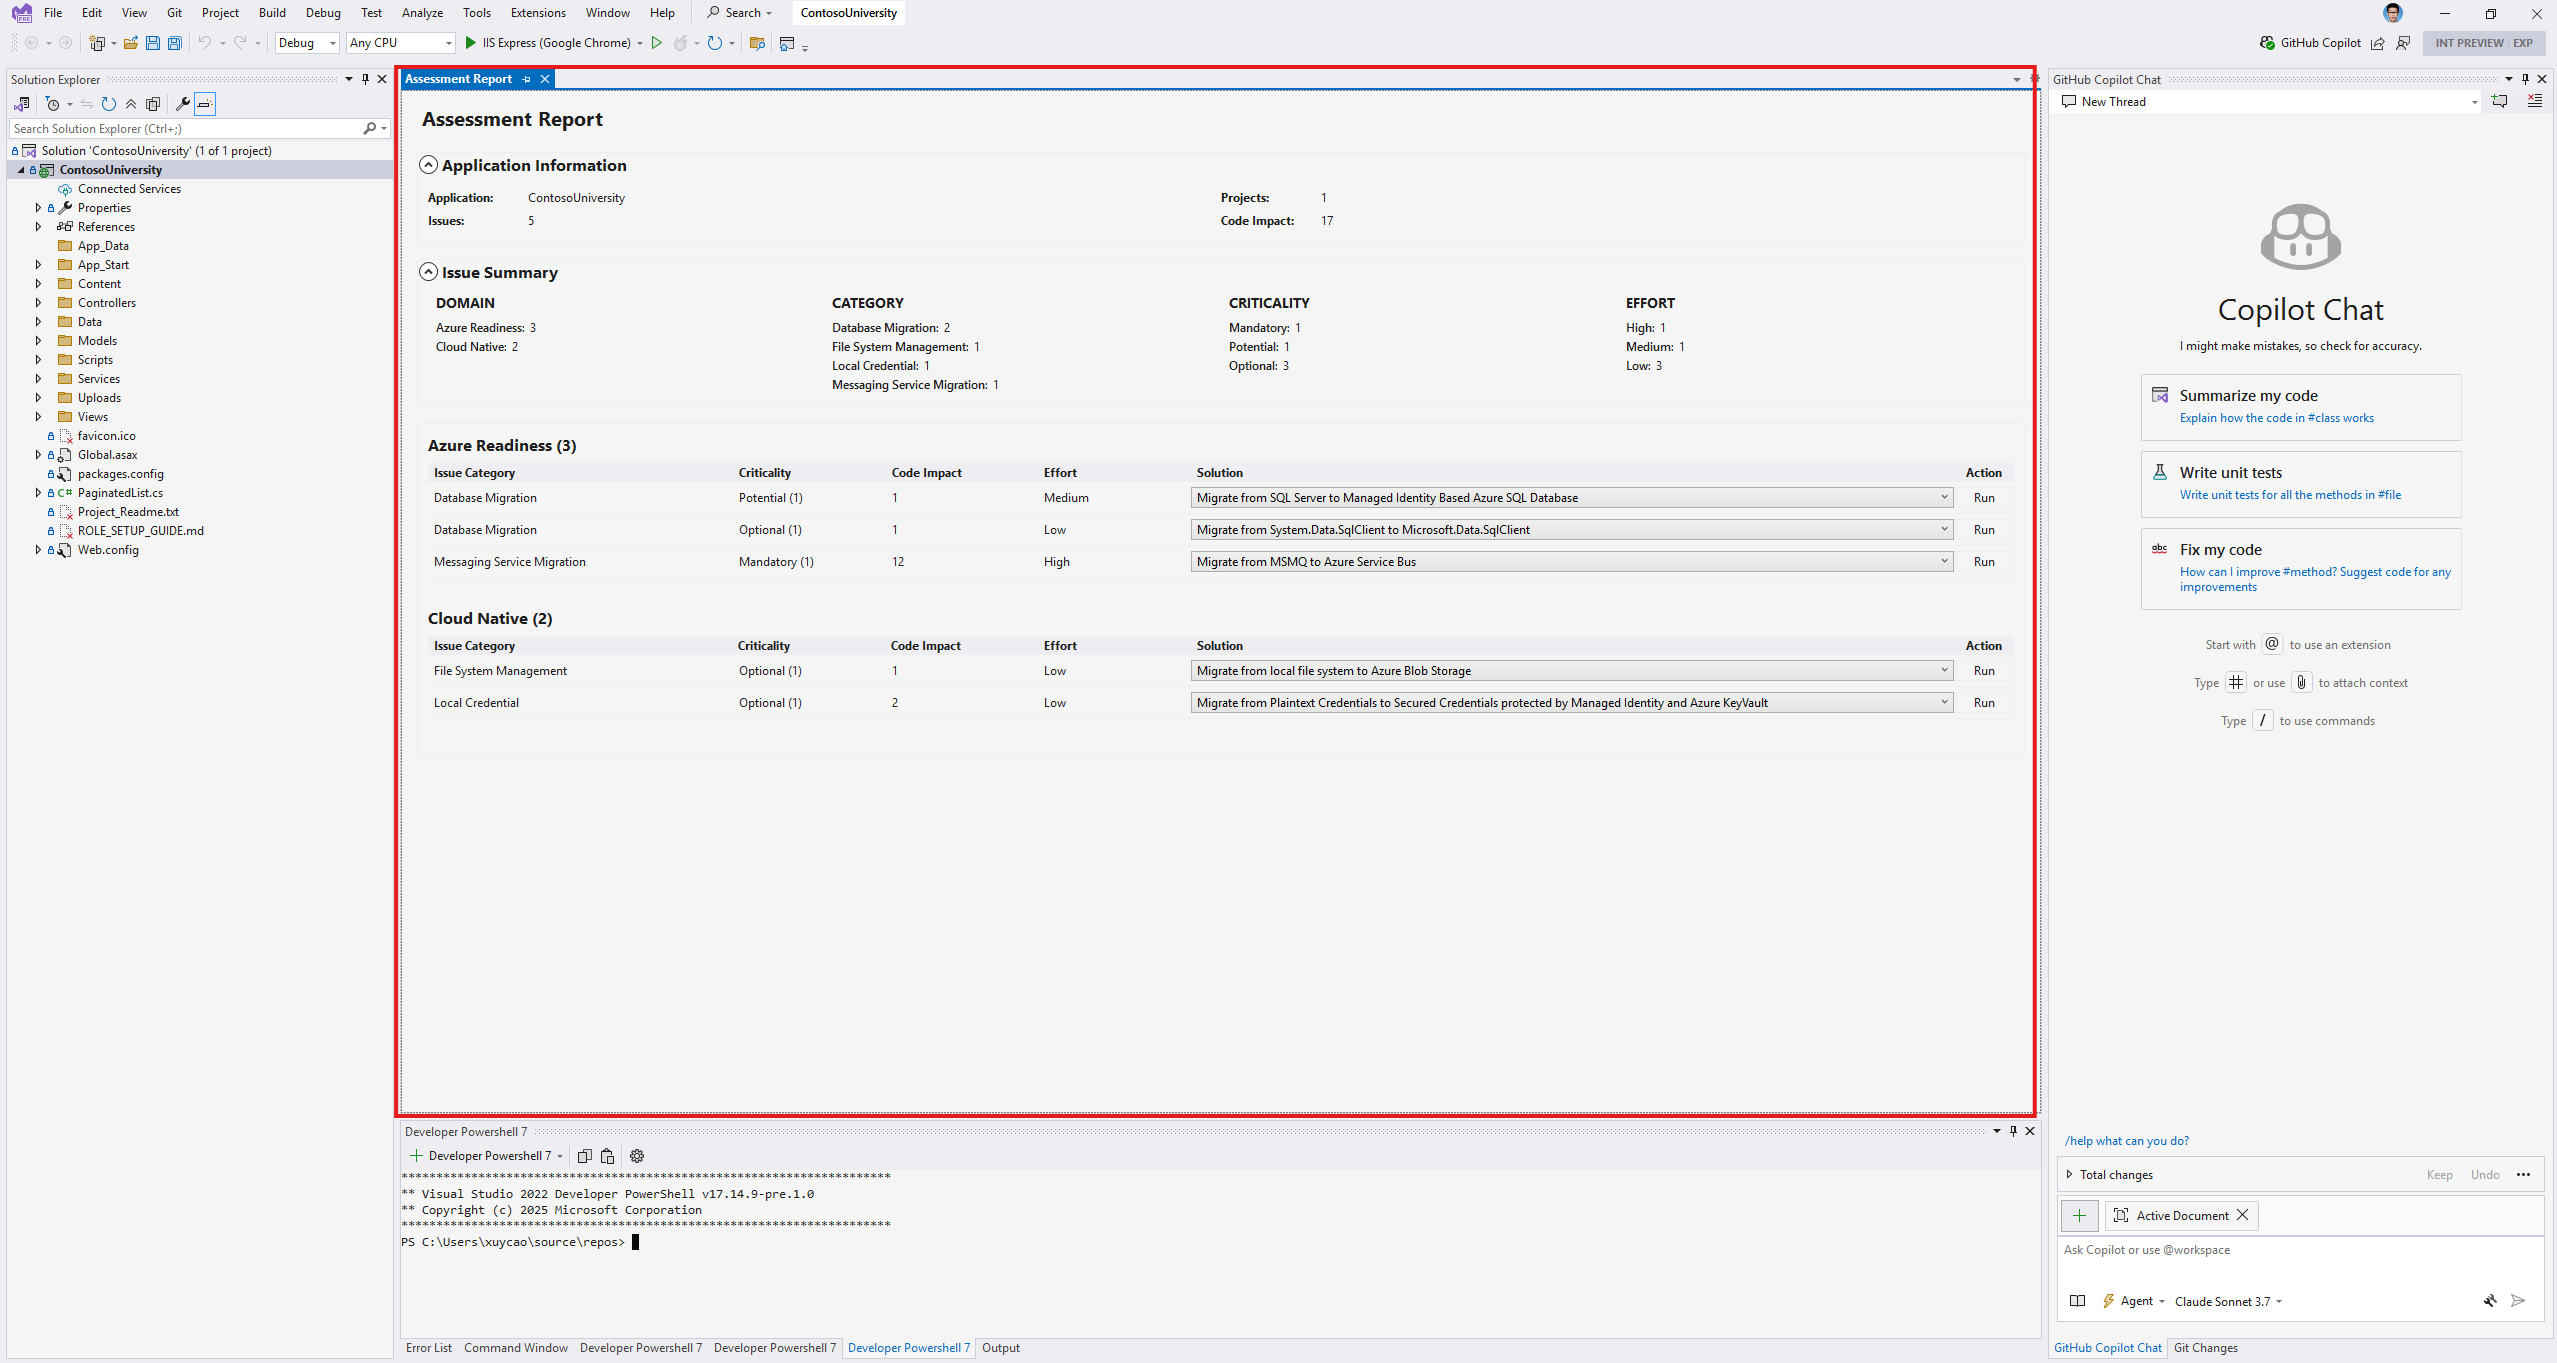
Task: Open Copilot tools selection wrench icon
Action: 2490,1301
